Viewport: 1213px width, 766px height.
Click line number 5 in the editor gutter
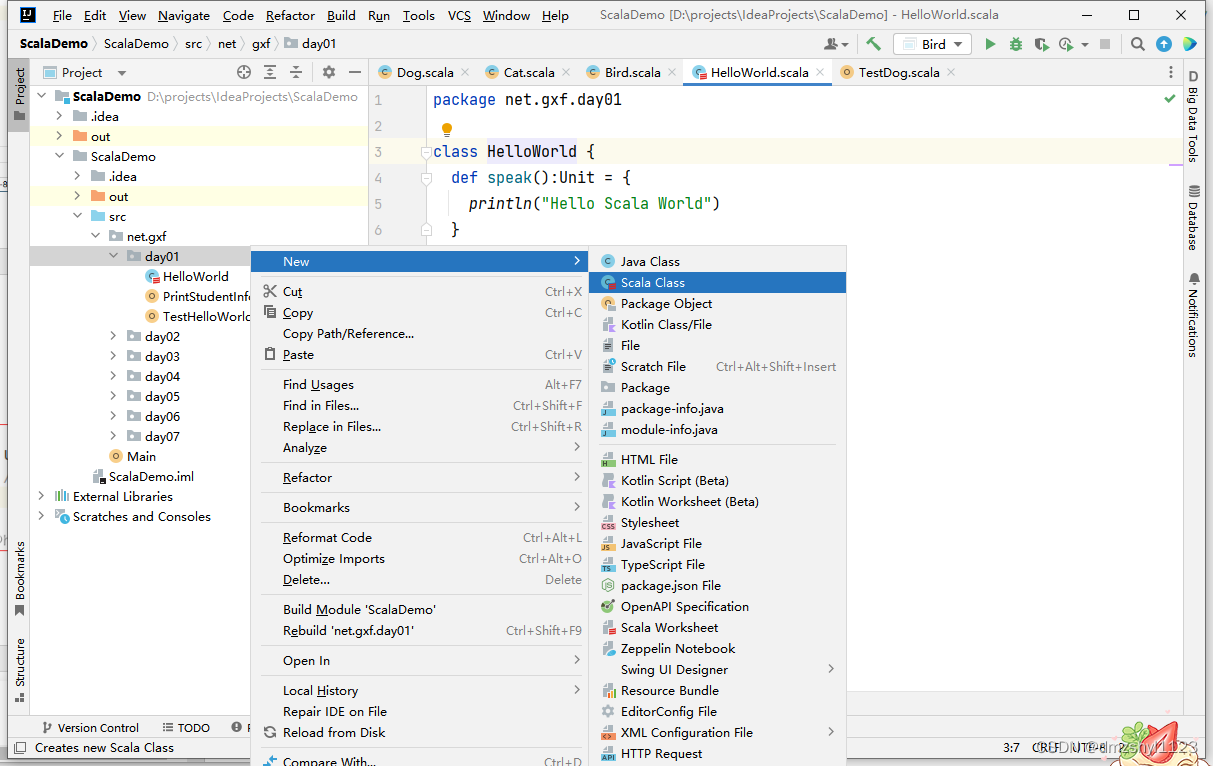pyautogui.click(x=378, y=204)
